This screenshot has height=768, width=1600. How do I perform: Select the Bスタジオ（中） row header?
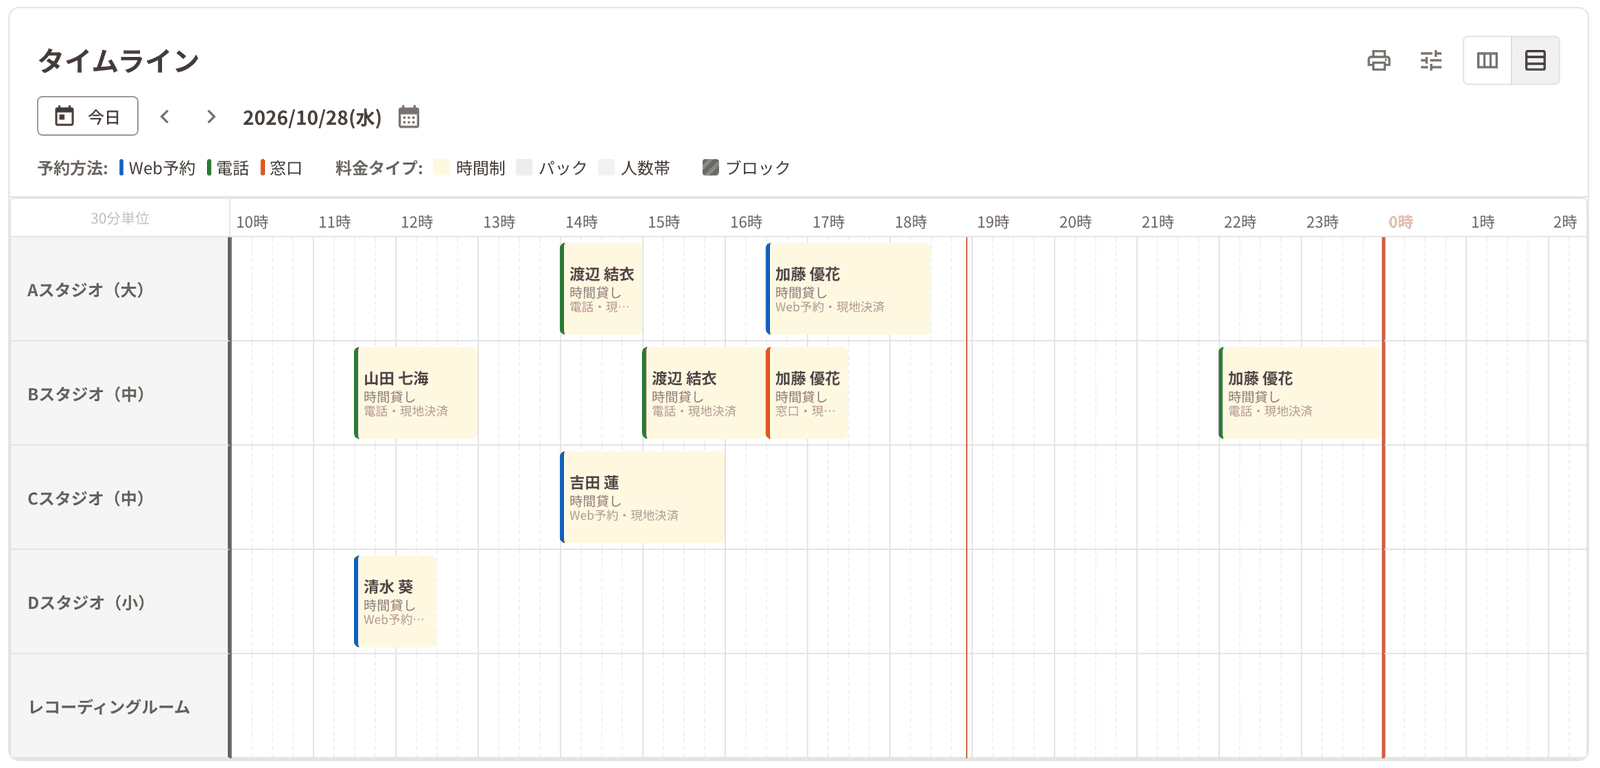(120, 393)
